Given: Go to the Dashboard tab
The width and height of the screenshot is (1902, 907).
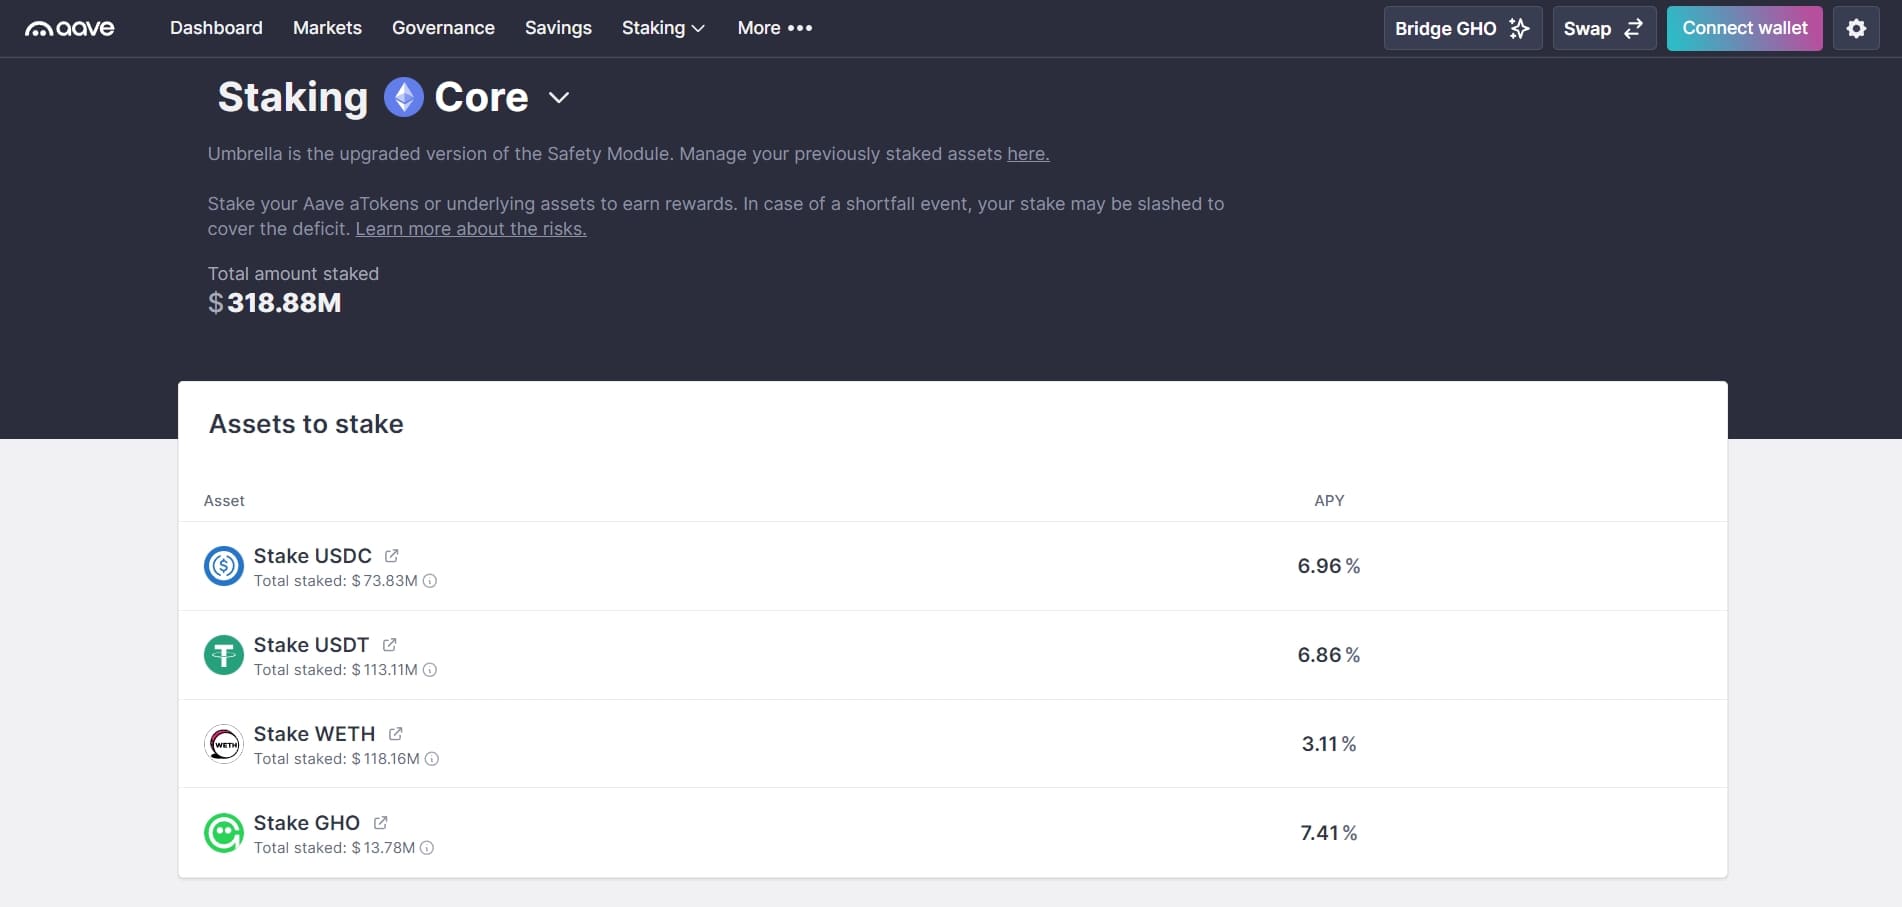Looking at the screenshot, I should coord(216,28).
